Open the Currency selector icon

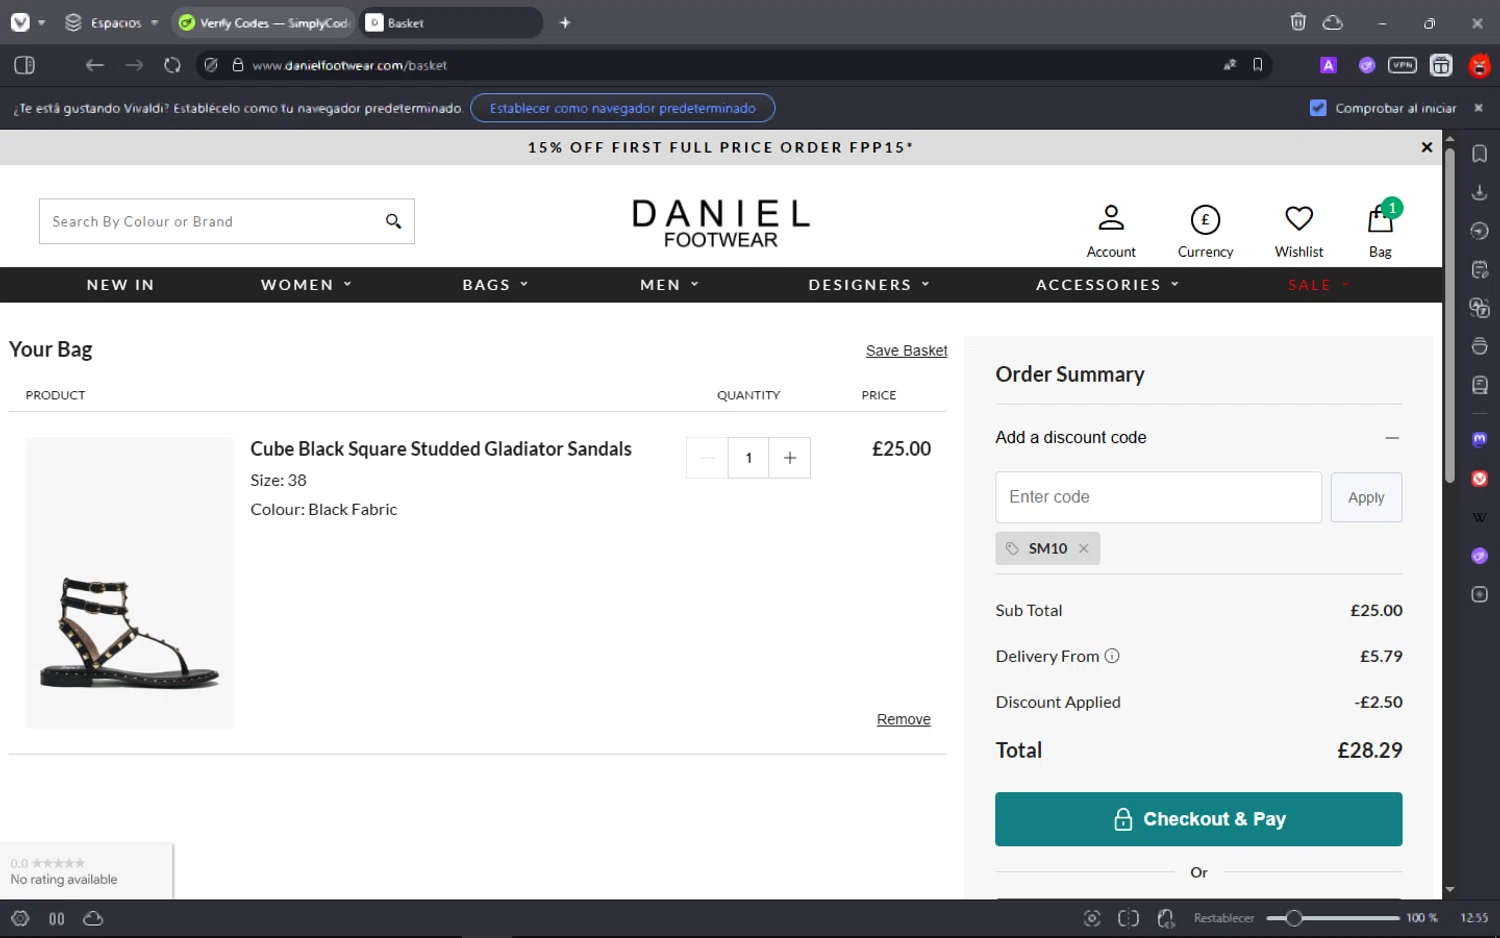click(1205, 231)
